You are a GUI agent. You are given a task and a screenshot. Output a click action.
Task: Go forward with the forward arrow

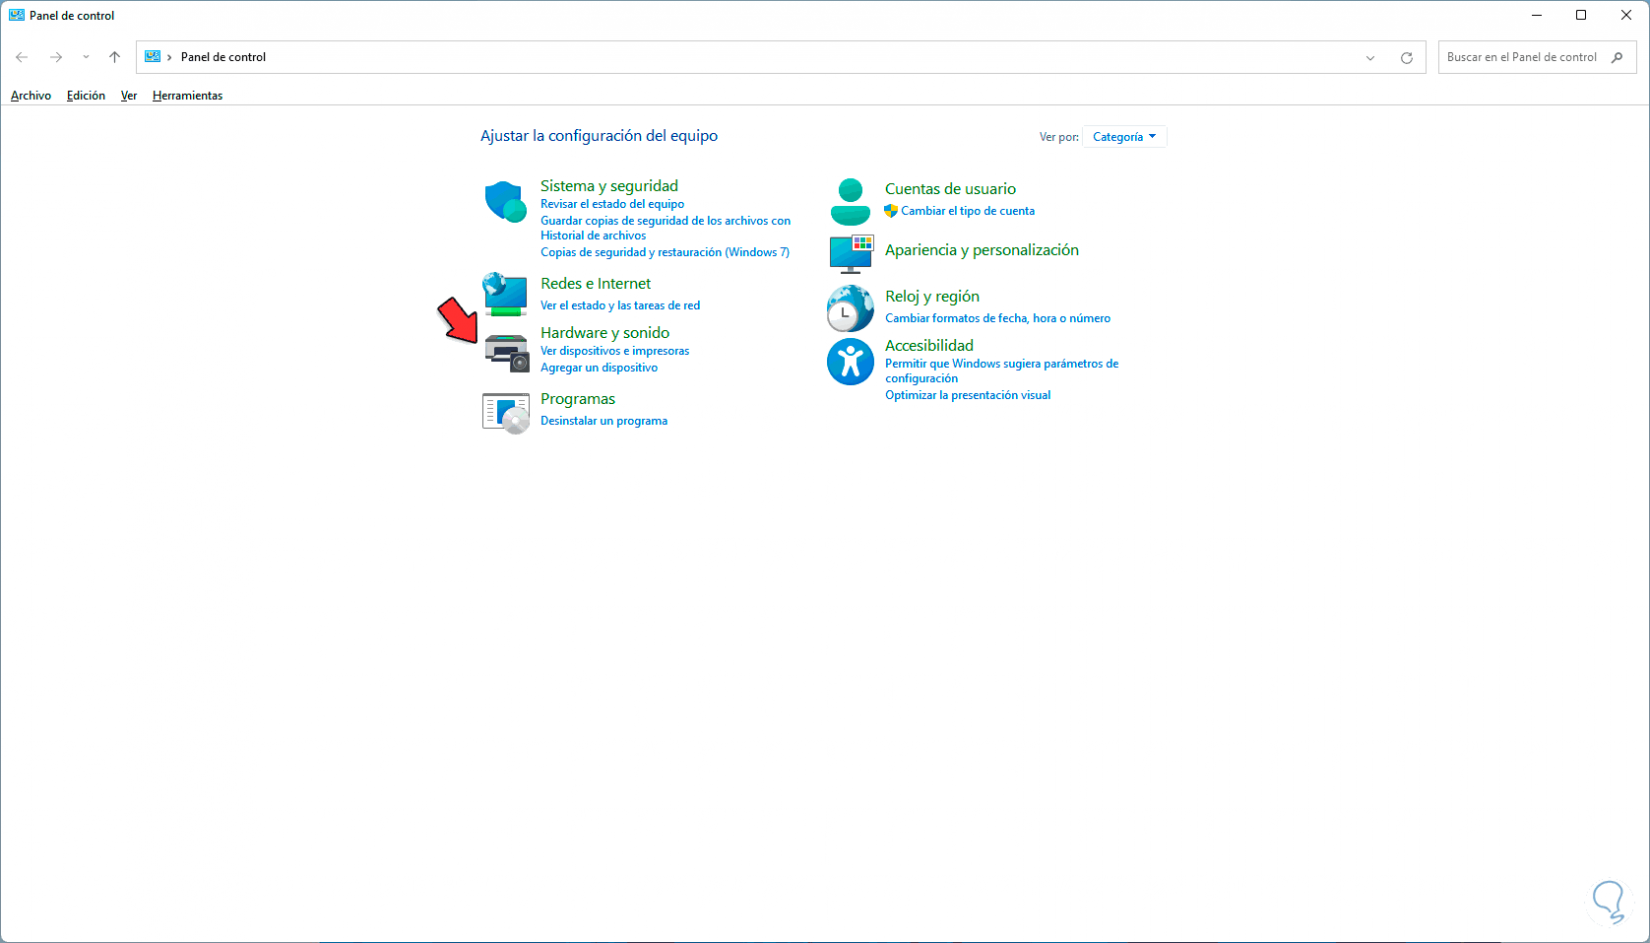(56, 57)
